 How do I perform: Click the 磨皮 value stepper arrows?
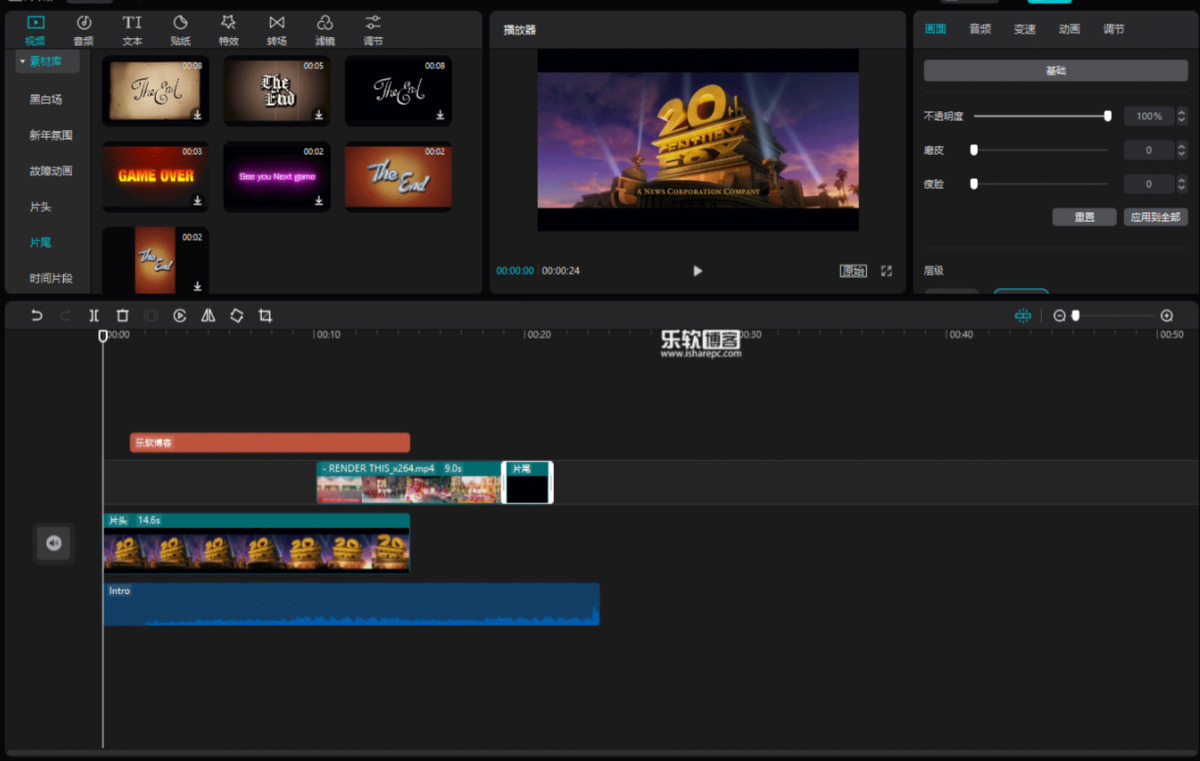pos(1182,150)
